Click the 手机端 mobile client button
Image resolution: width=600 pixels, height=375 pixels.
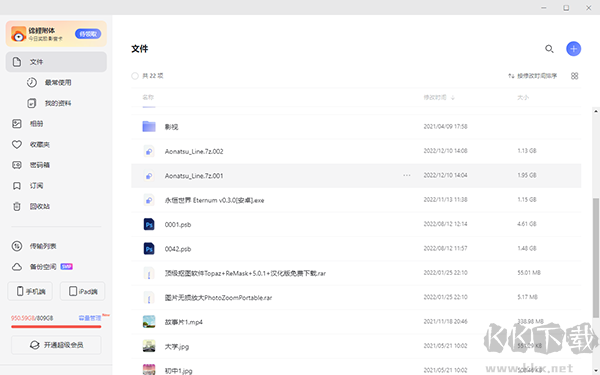click(30, 291)
